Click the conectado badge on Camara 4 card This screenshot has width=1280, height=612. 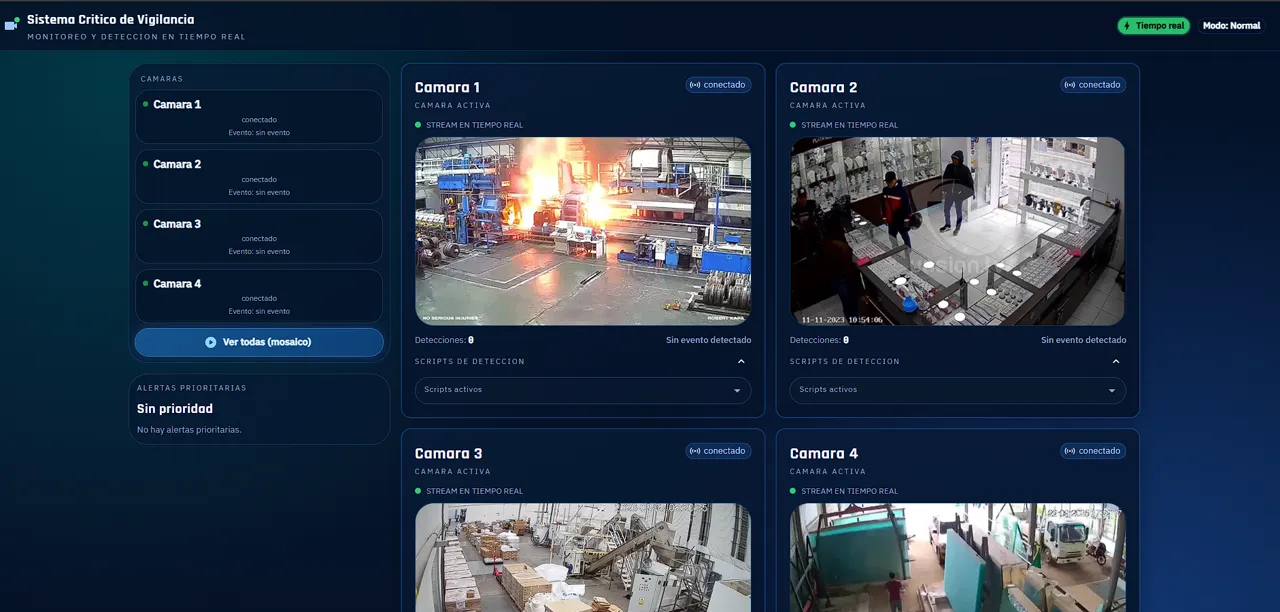1093,451
